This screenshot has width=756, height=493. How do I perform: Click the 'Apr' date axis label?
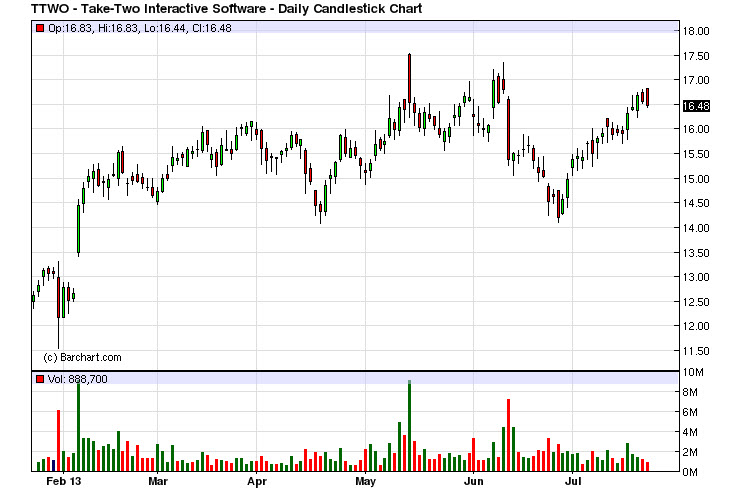256,481
